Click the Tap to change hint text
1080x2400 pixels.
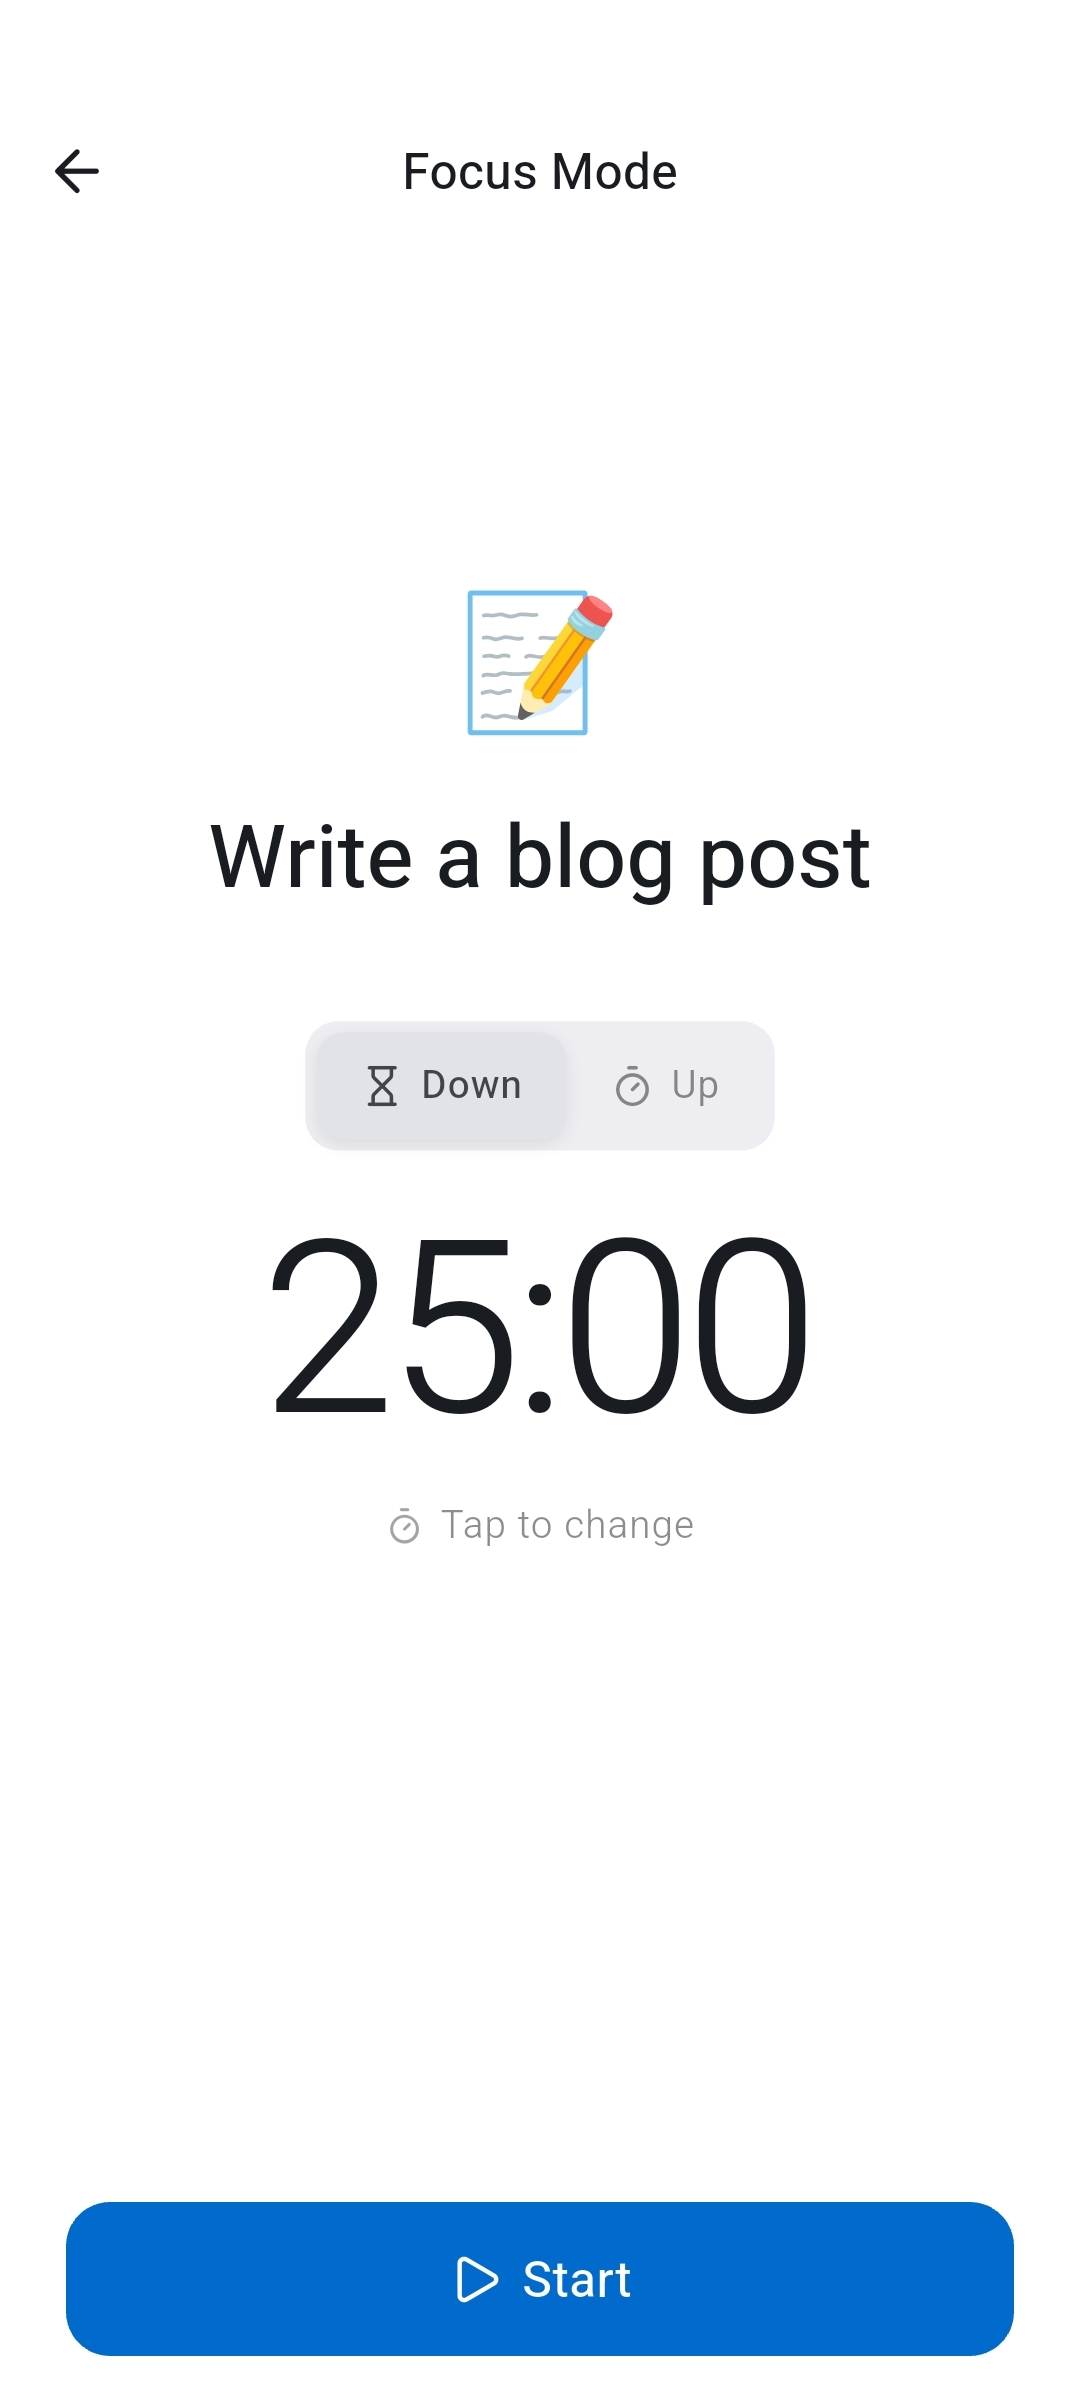567,1525
